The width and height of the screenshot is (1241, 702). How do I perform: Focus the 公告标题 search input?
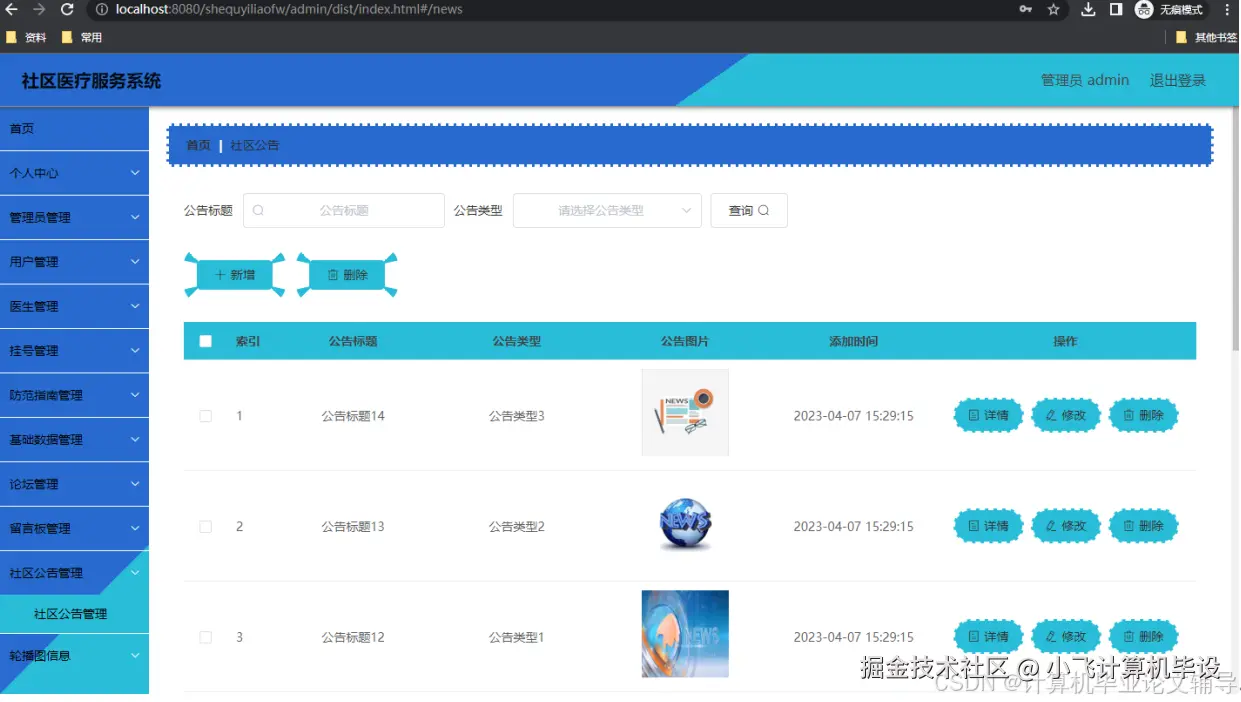click(344, 210)
